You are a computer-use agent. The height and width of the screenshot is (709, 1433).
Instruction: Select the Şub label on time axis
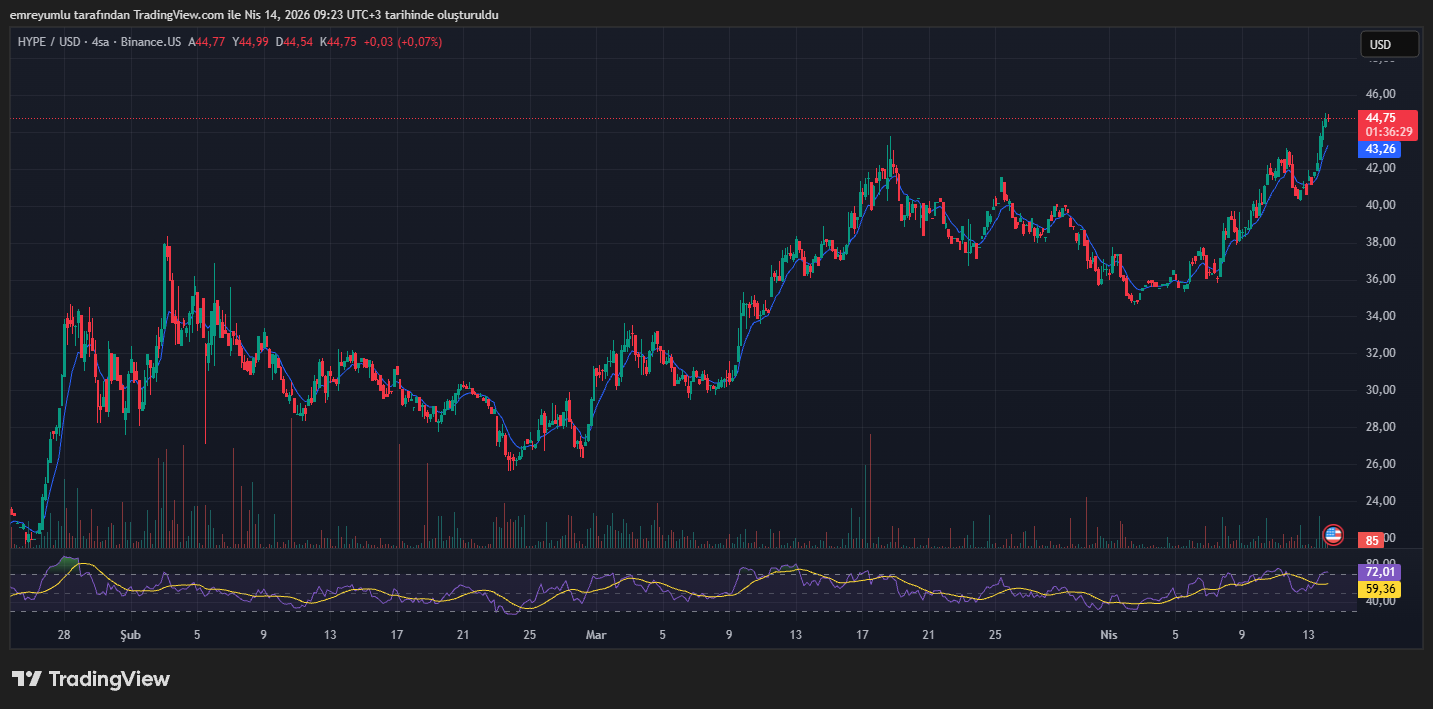pyautogui.click(x=131, y=635)
